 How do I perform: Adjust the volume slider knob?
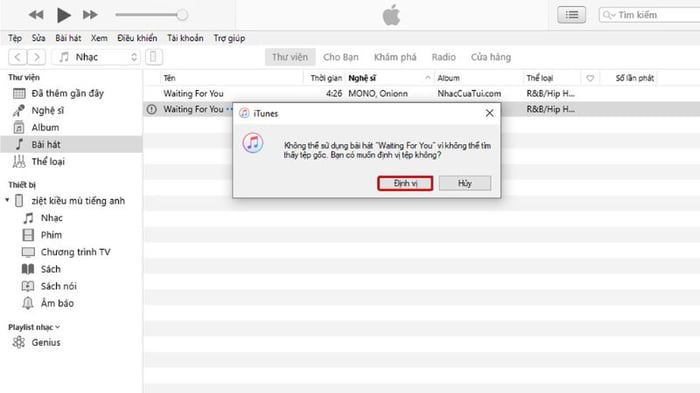pos(182,15)
